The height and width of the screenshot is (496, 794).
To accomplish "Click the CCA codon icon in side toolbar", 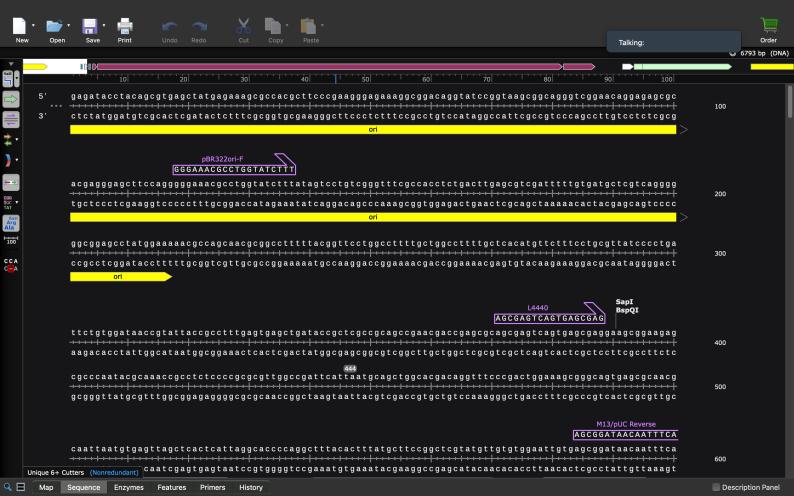I will (x=11, y=265).
